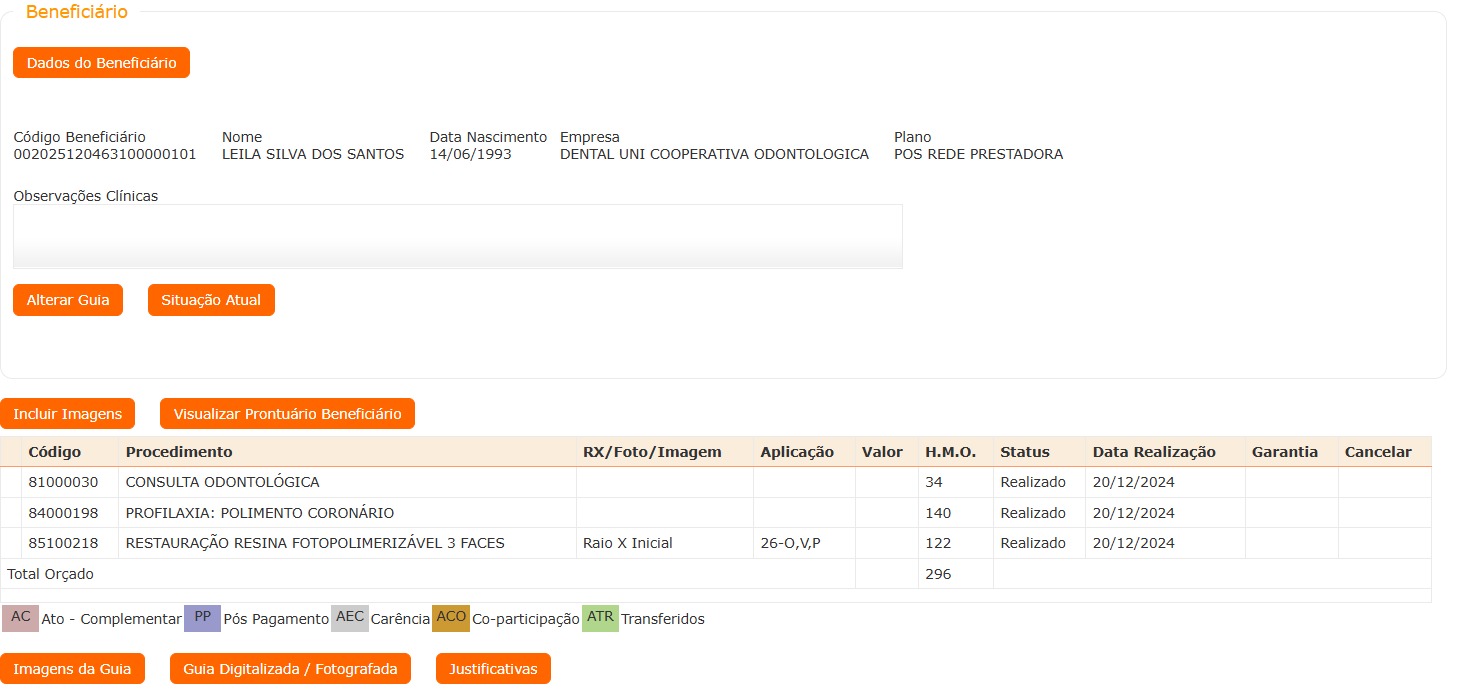Image resolution: width=1466 pixels, height=692 pixels.
Task: Click the Incluir Imagens button
Action: [67, 414]
